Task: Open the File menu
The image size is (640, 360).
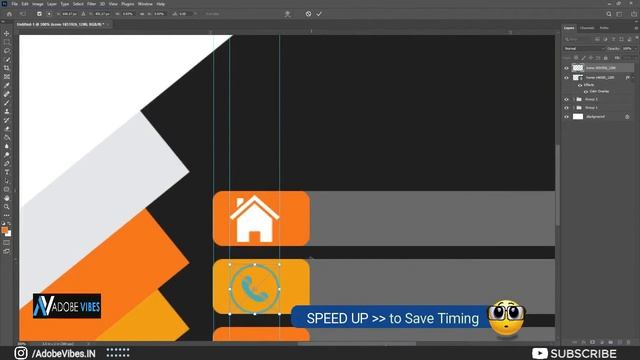Action: [x=14, y=4]
